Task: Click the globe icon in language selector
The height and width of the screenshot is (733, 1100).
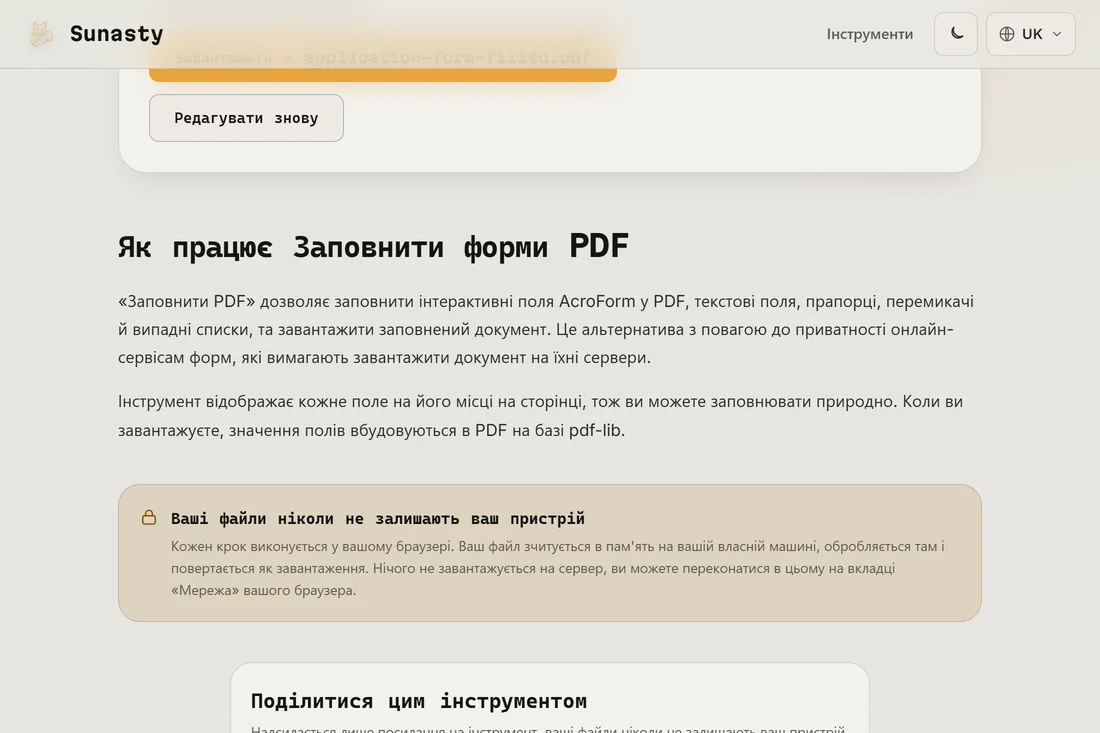Action: click(1007, 34)
